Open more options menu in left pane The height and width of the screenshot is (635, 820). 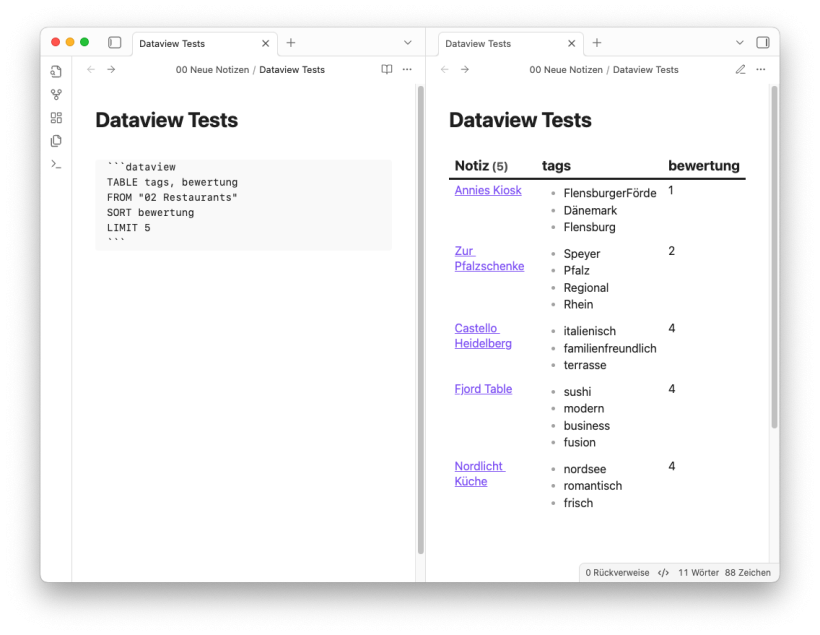click(407, 70)
